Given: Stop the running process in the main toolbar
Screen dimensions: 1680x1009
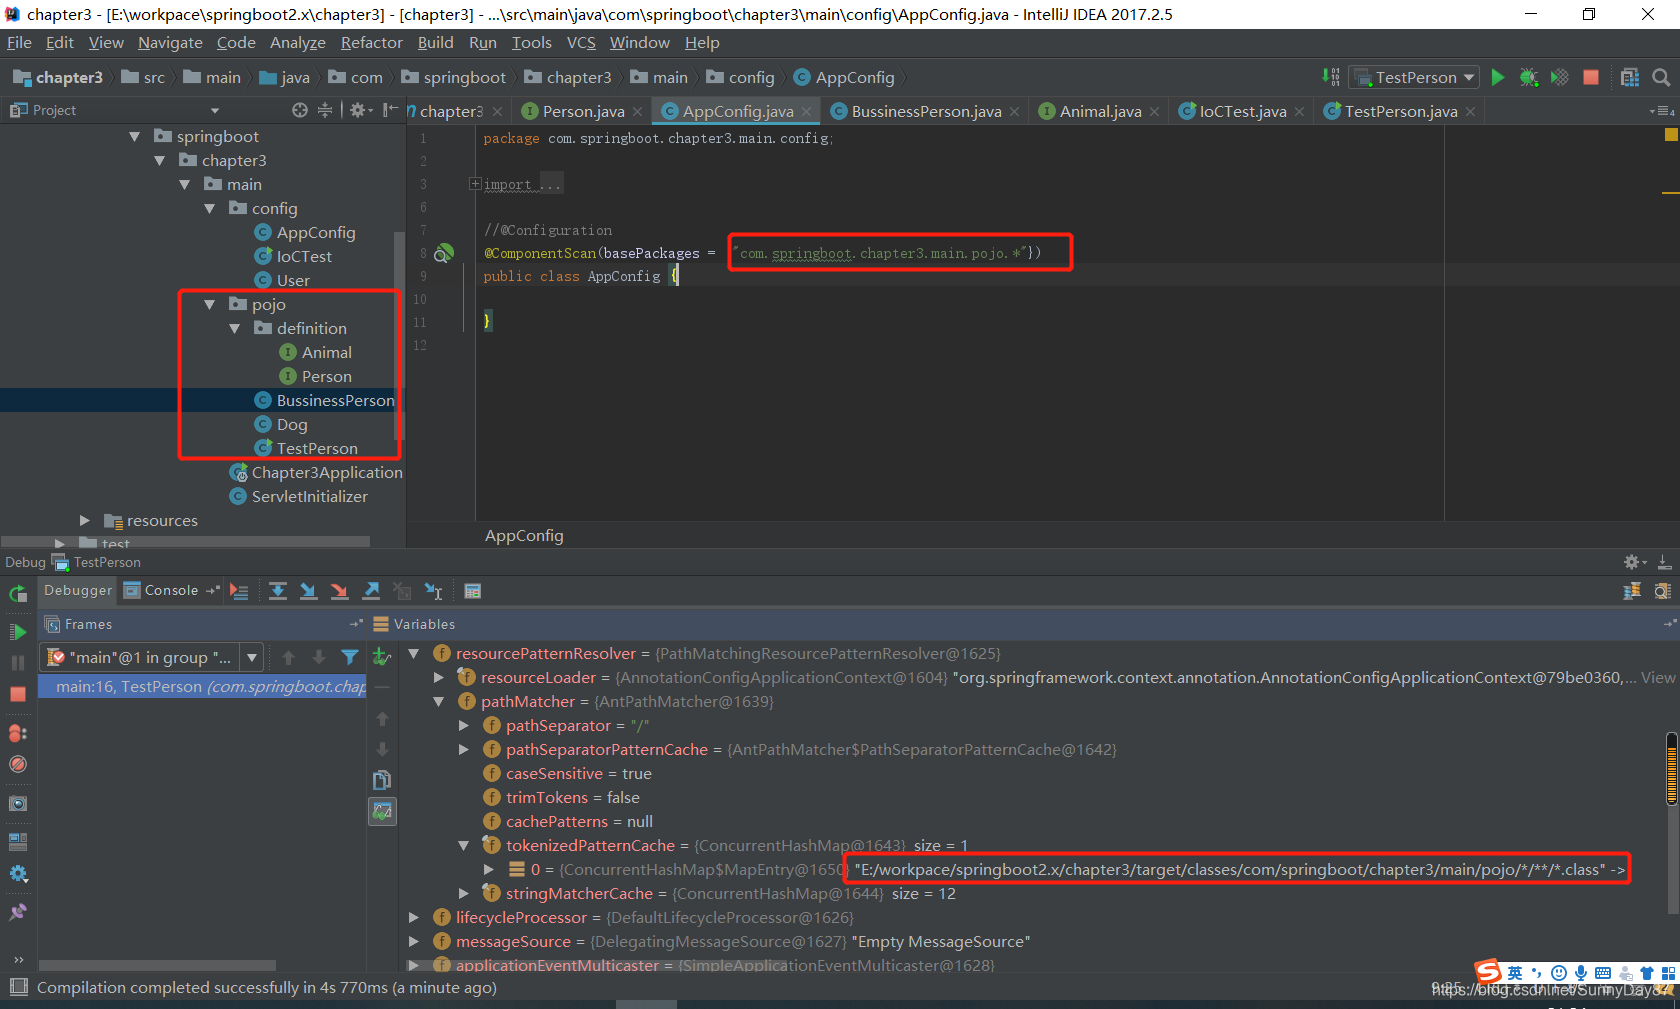Looking at the screenshot, I should click(1591, 77).
